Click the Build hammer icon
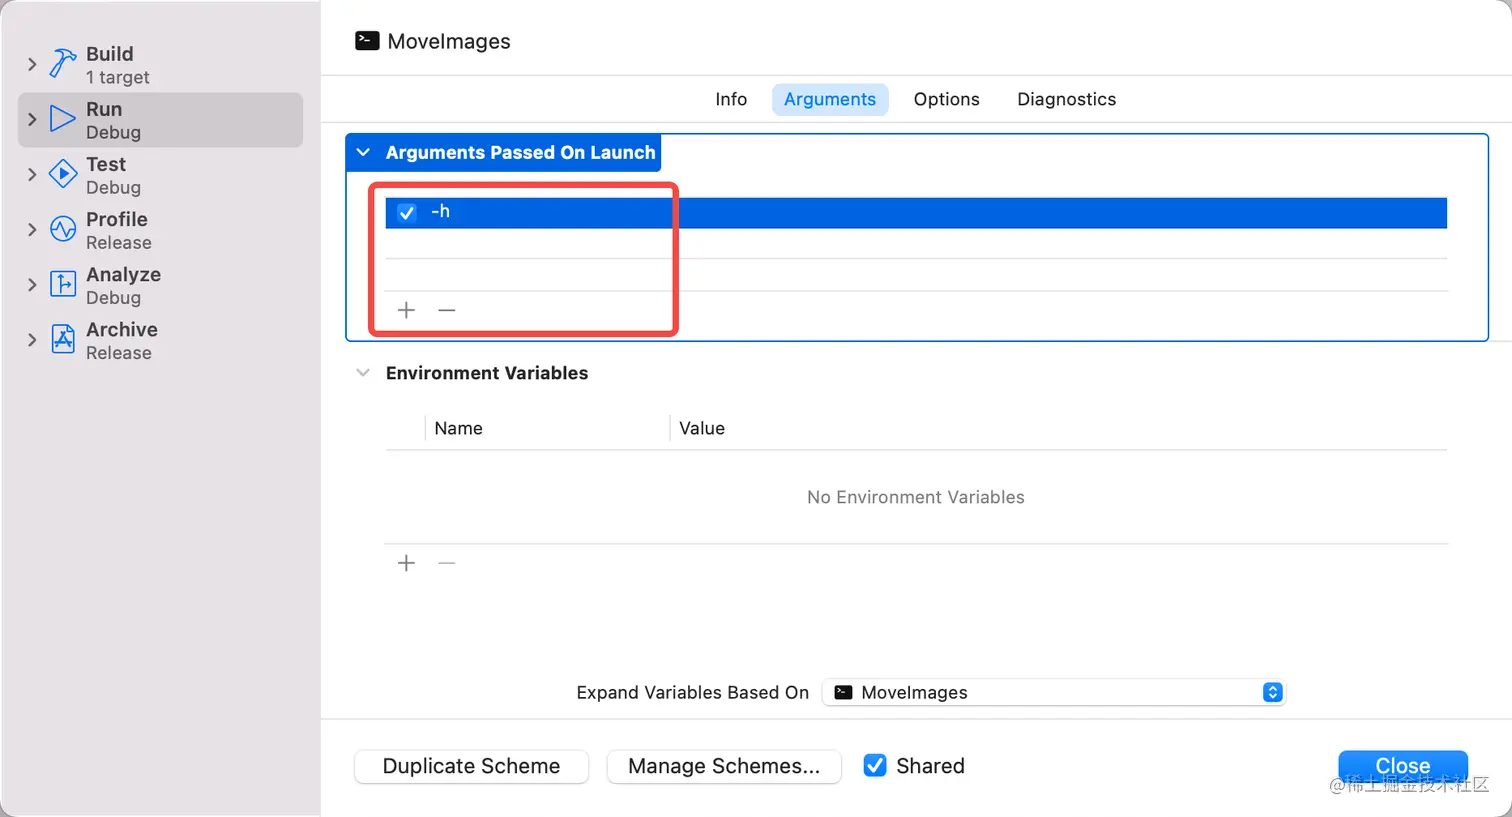Image resolution: width=1512 pixels, height=817 pixels. (x=63, y=65)
